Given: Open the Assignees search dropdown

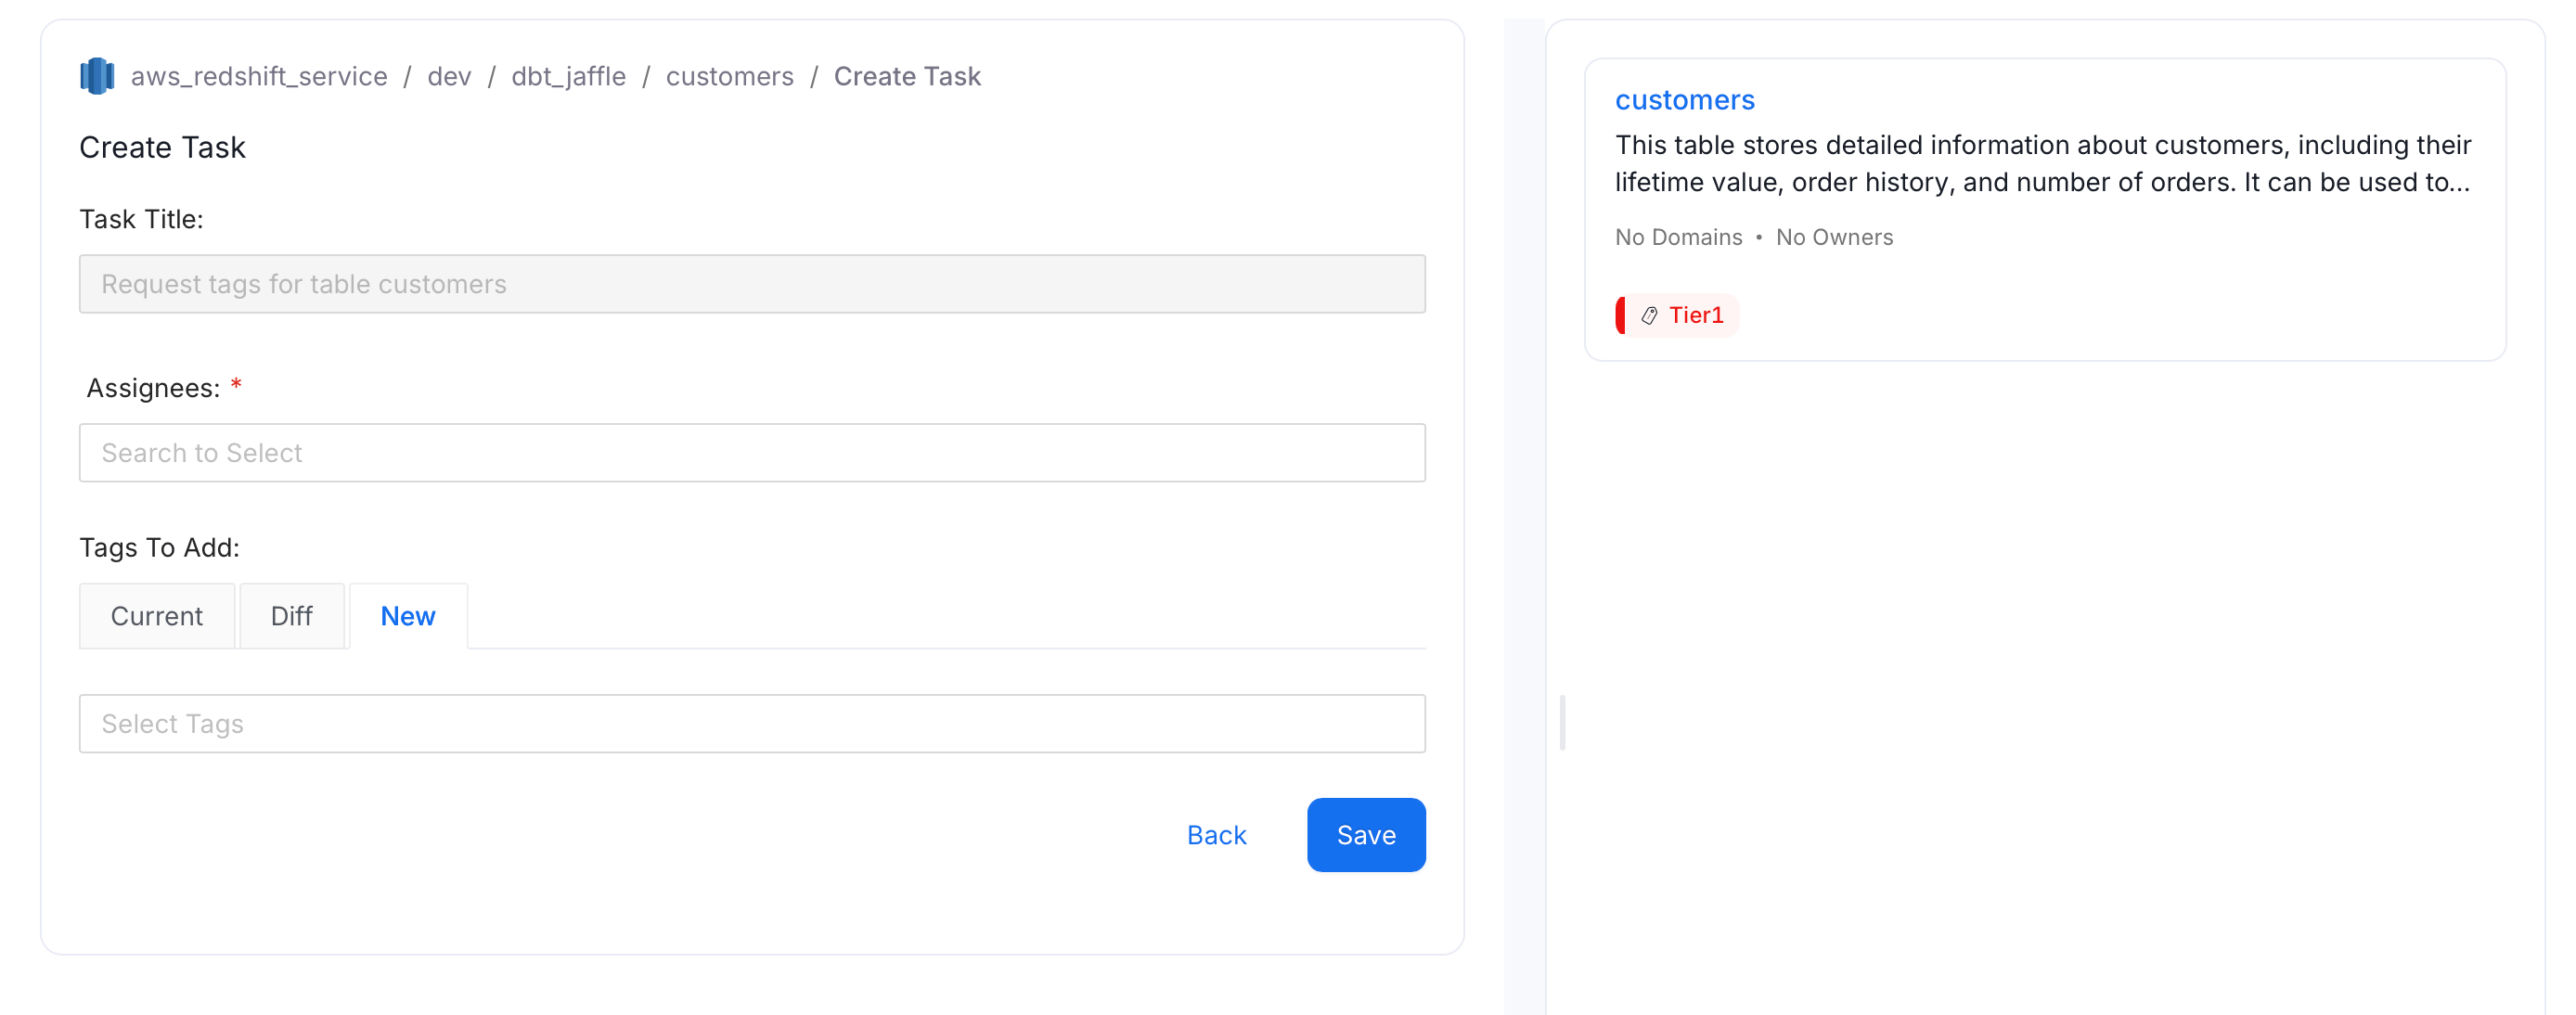Looking at the screenshot, I should coord(752,453).
